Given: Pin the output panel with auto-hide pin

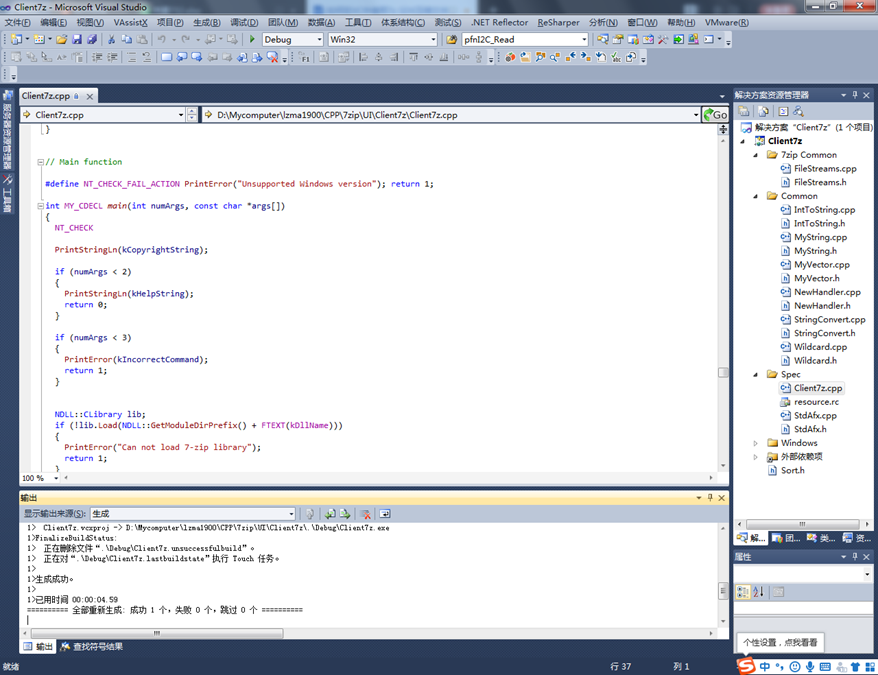Looking at the screenshot, I should [x=710, y=497].
